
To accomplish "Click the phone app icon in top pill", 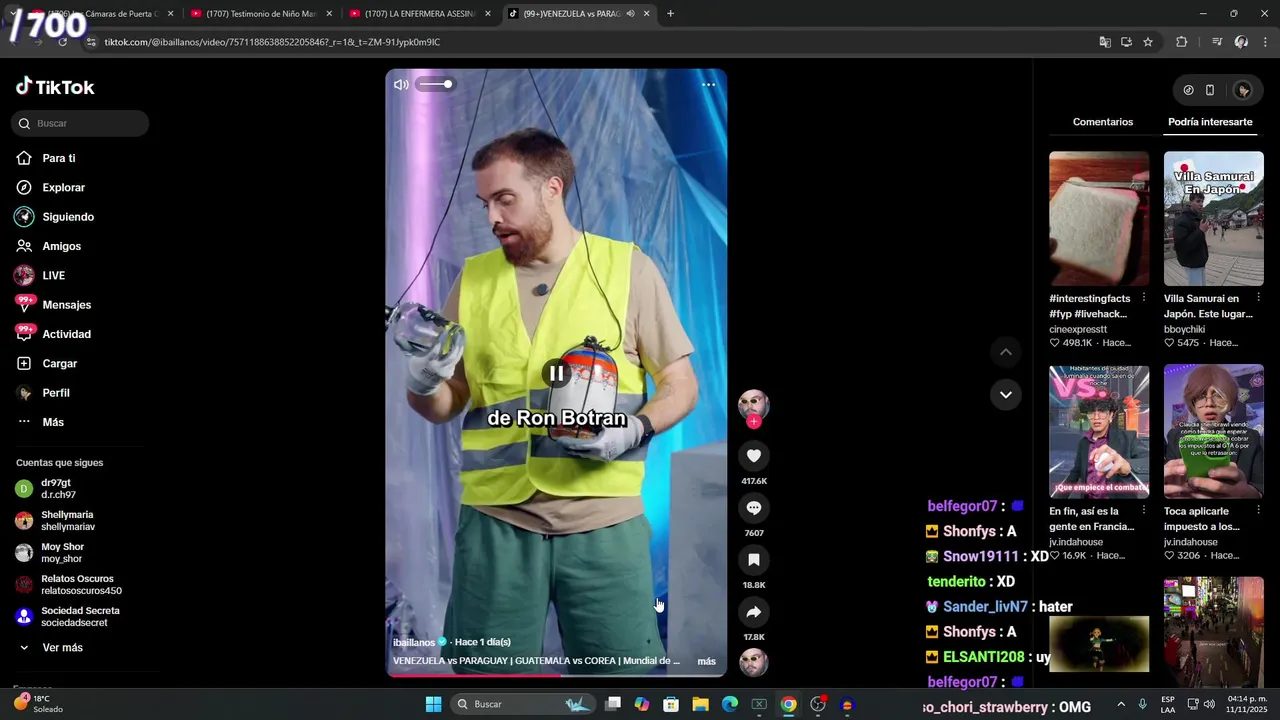I will [x=1210, y=90].
